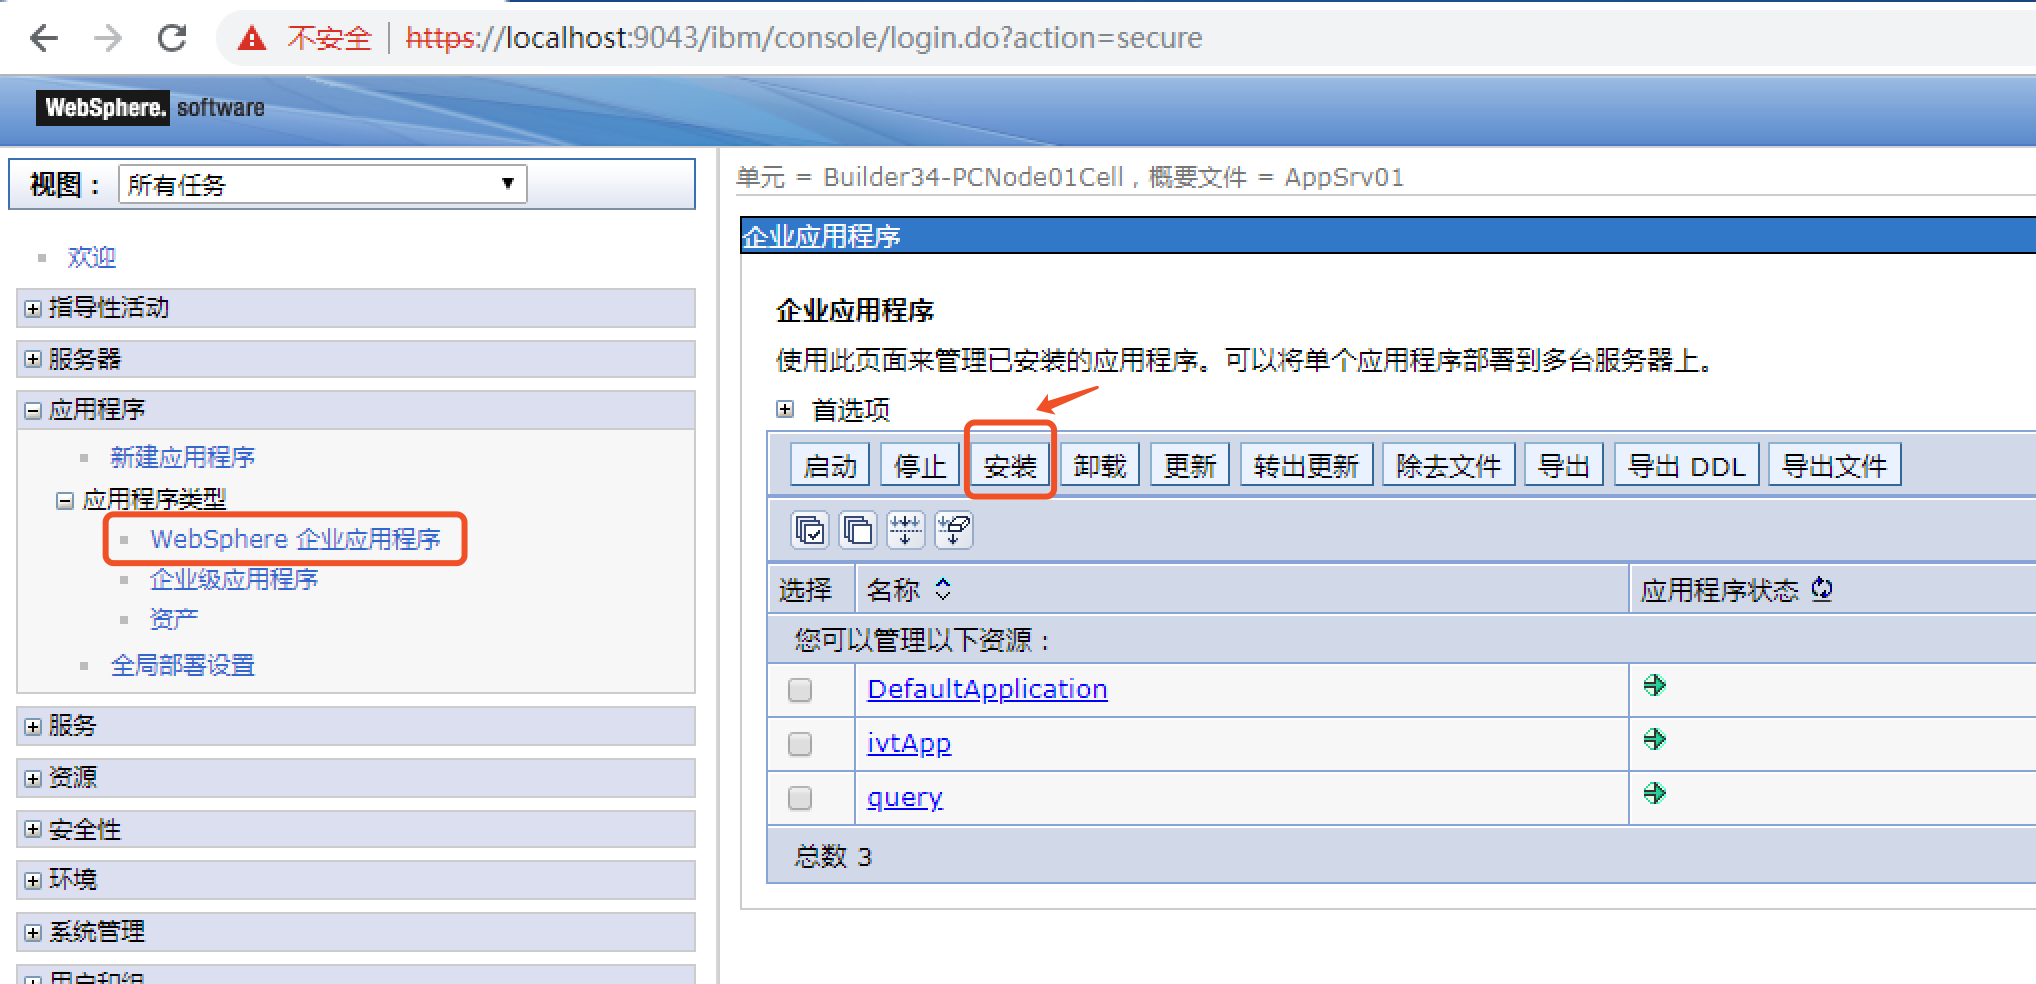Click the 选择 column header
Screen dimensions: 2036x984
pyautogui.click(x=806, y=590)
